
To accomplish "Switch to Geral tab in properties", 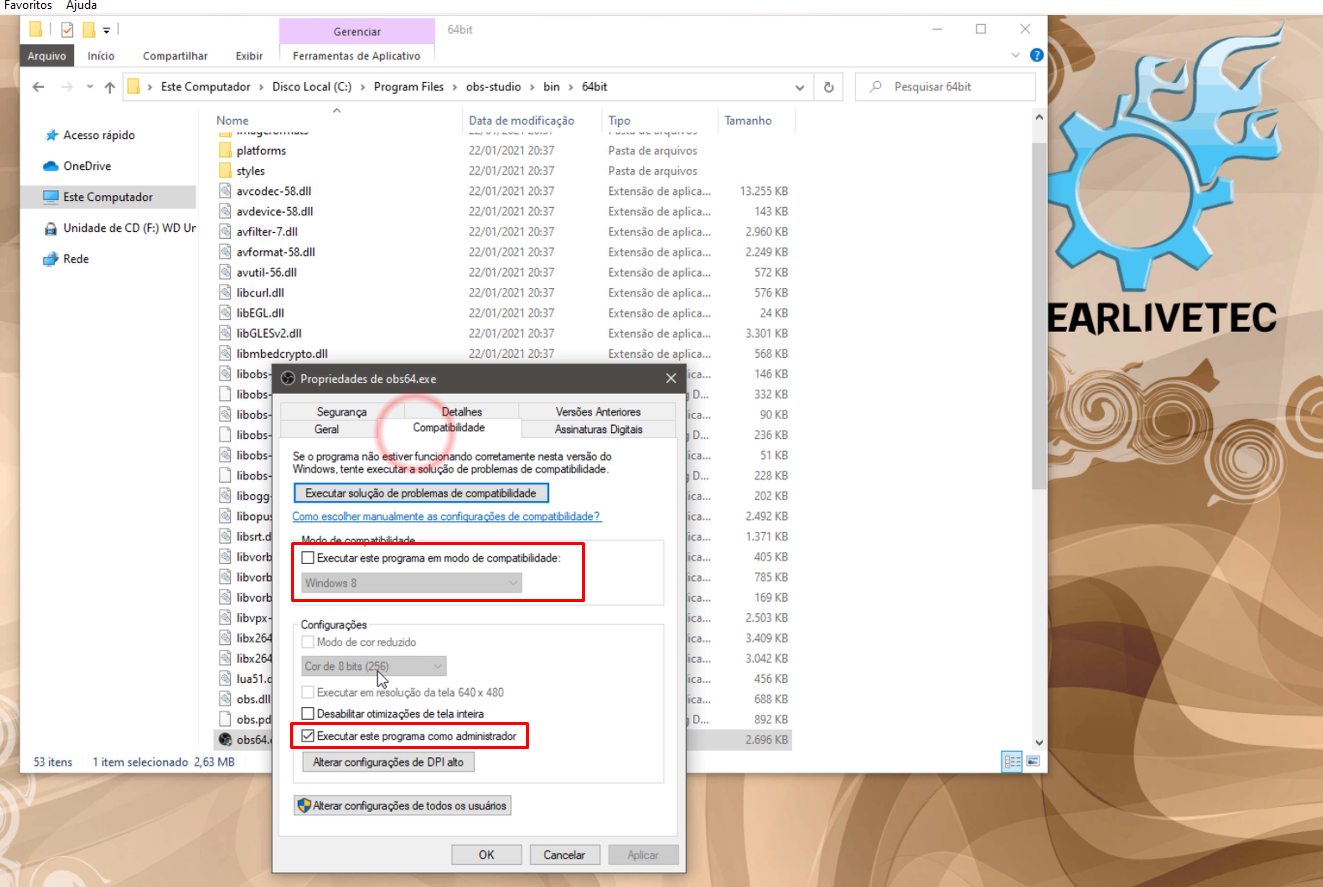I will [326, 429].
